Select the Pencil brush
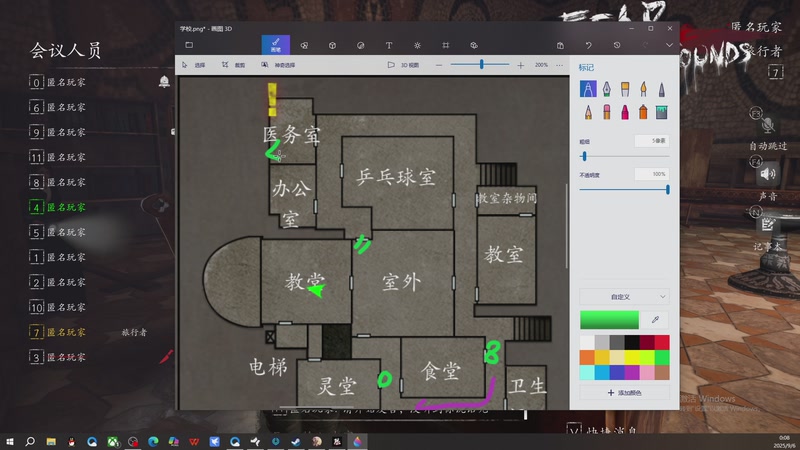Screen dimensions: 800x450 pos(588,112)
